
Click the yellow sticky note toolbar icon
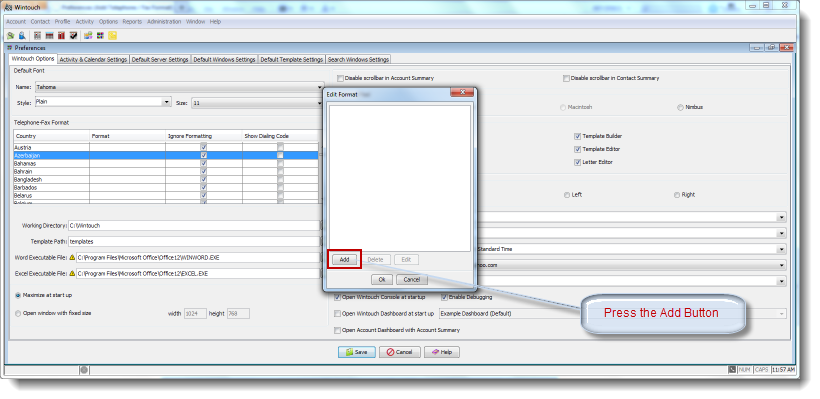(112, 36)
